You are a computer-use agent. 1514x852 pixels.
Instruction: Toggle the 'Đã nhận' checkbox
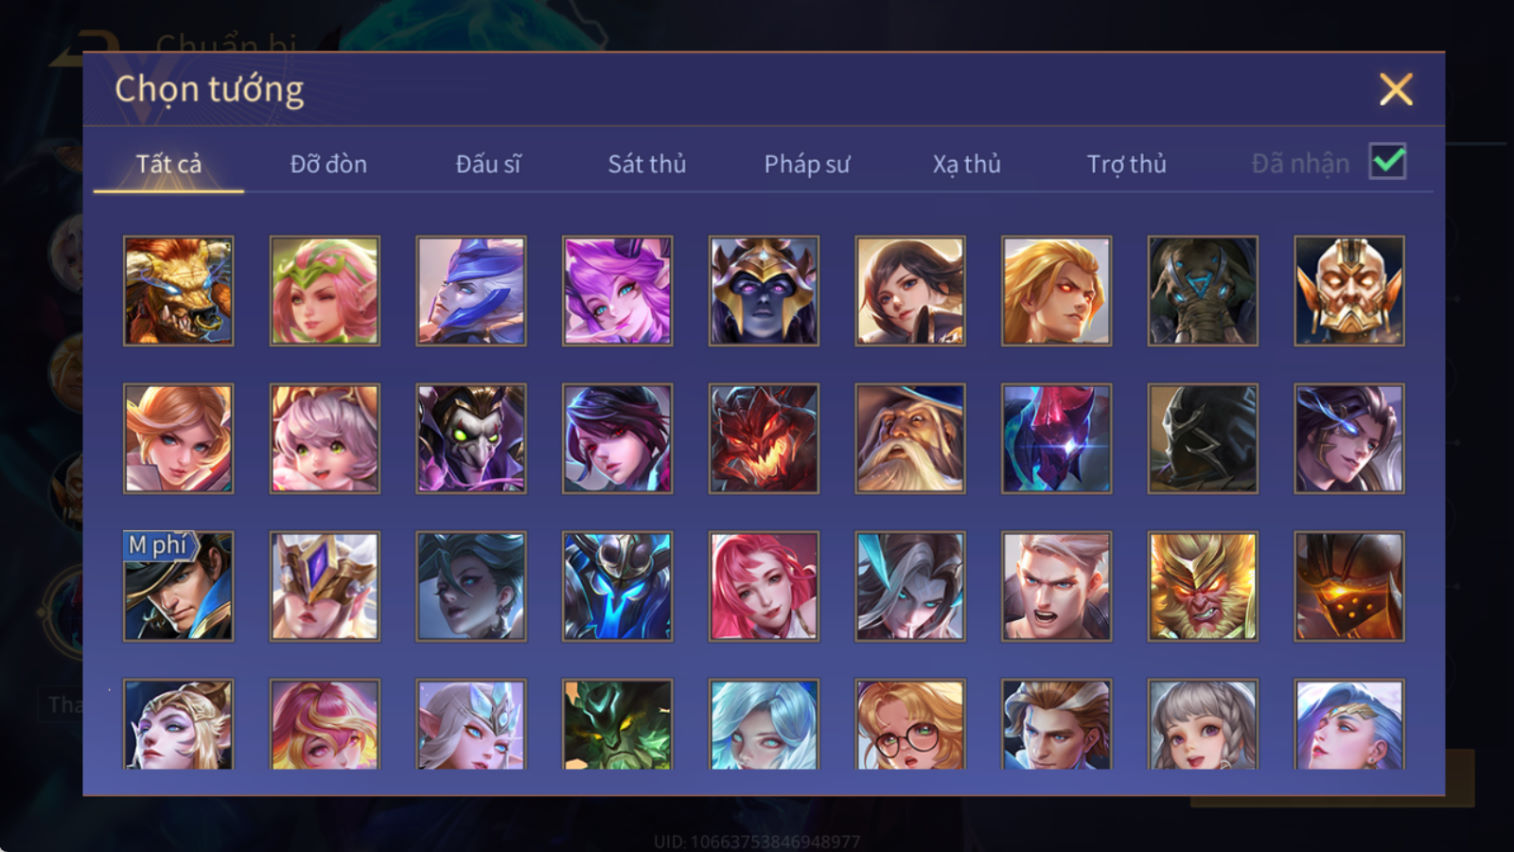[1387, 162]
